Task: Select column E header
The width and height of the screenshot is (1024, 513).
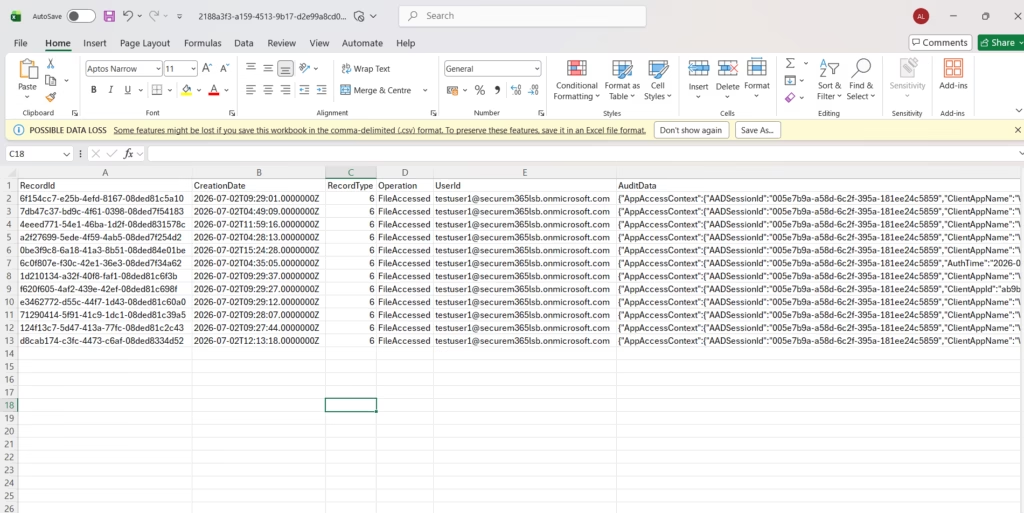Action: pyautogui.click(x=524, y=172)
